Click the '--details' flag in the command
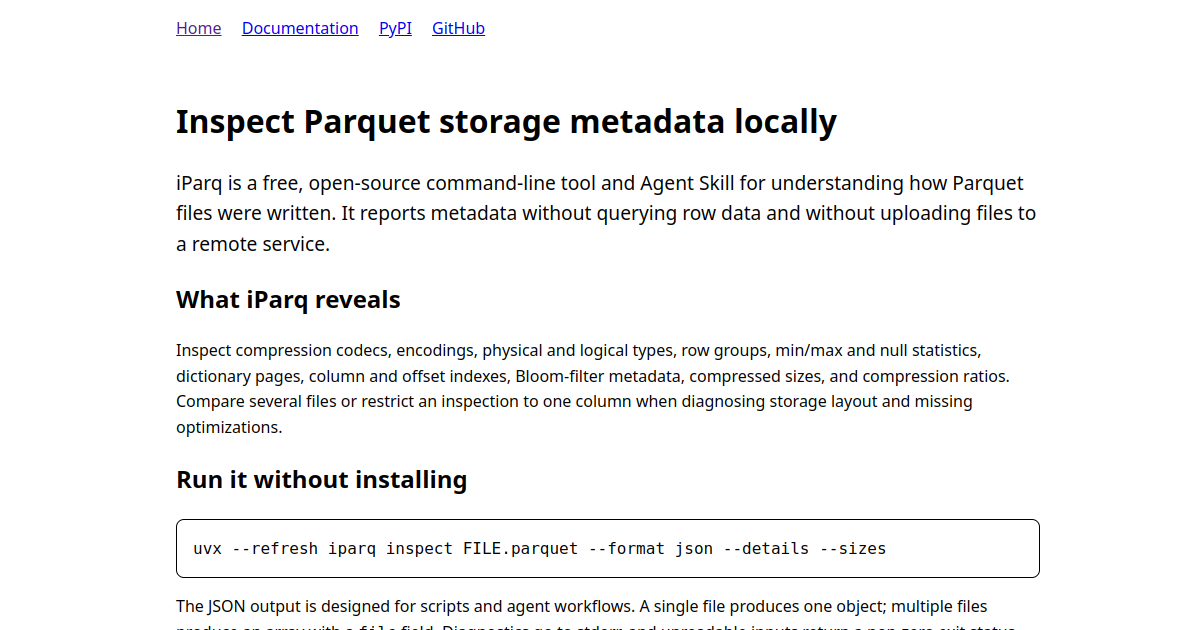Viewport: 1200px width, 630px height. coord(767,548)
